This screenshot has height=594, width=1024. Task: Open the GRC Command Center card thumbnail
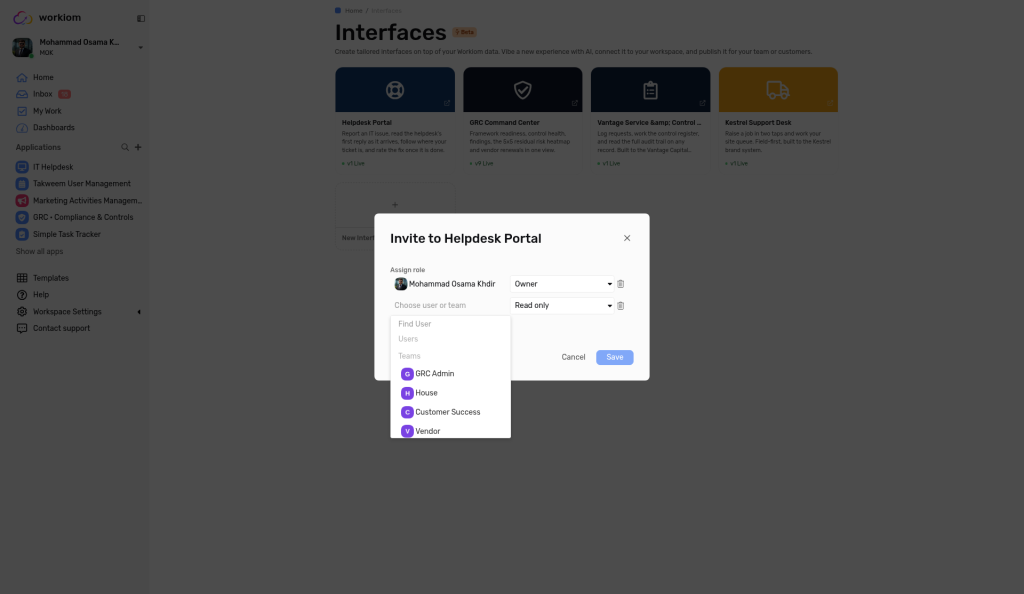(x=522, y=89)
